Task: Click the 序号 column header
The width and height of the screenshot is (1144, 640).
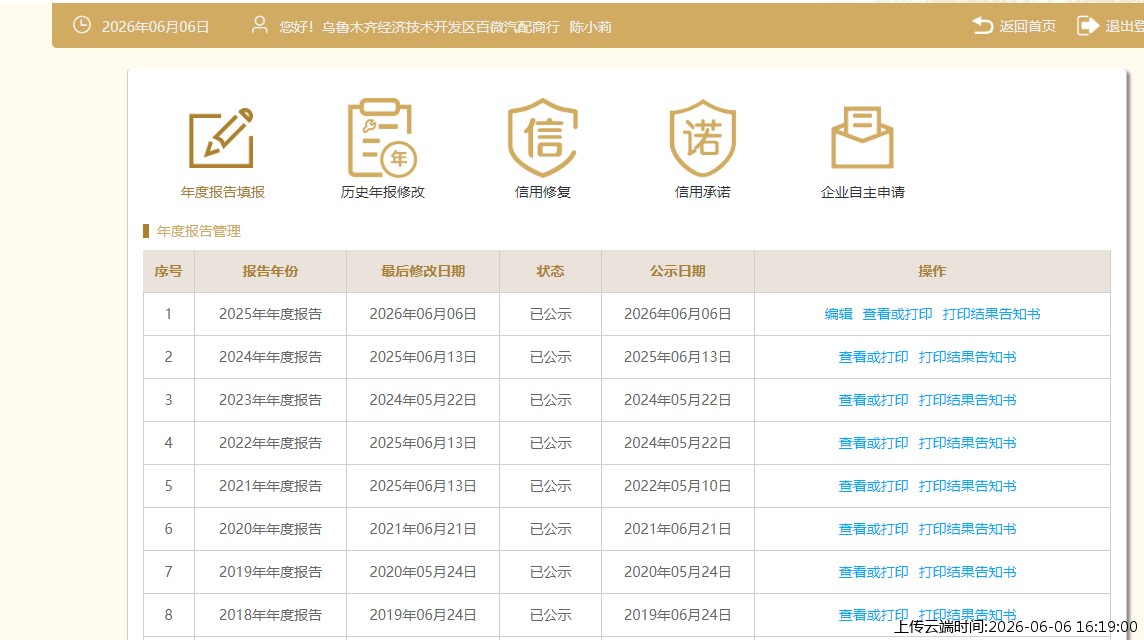Action: click(169, 271)
